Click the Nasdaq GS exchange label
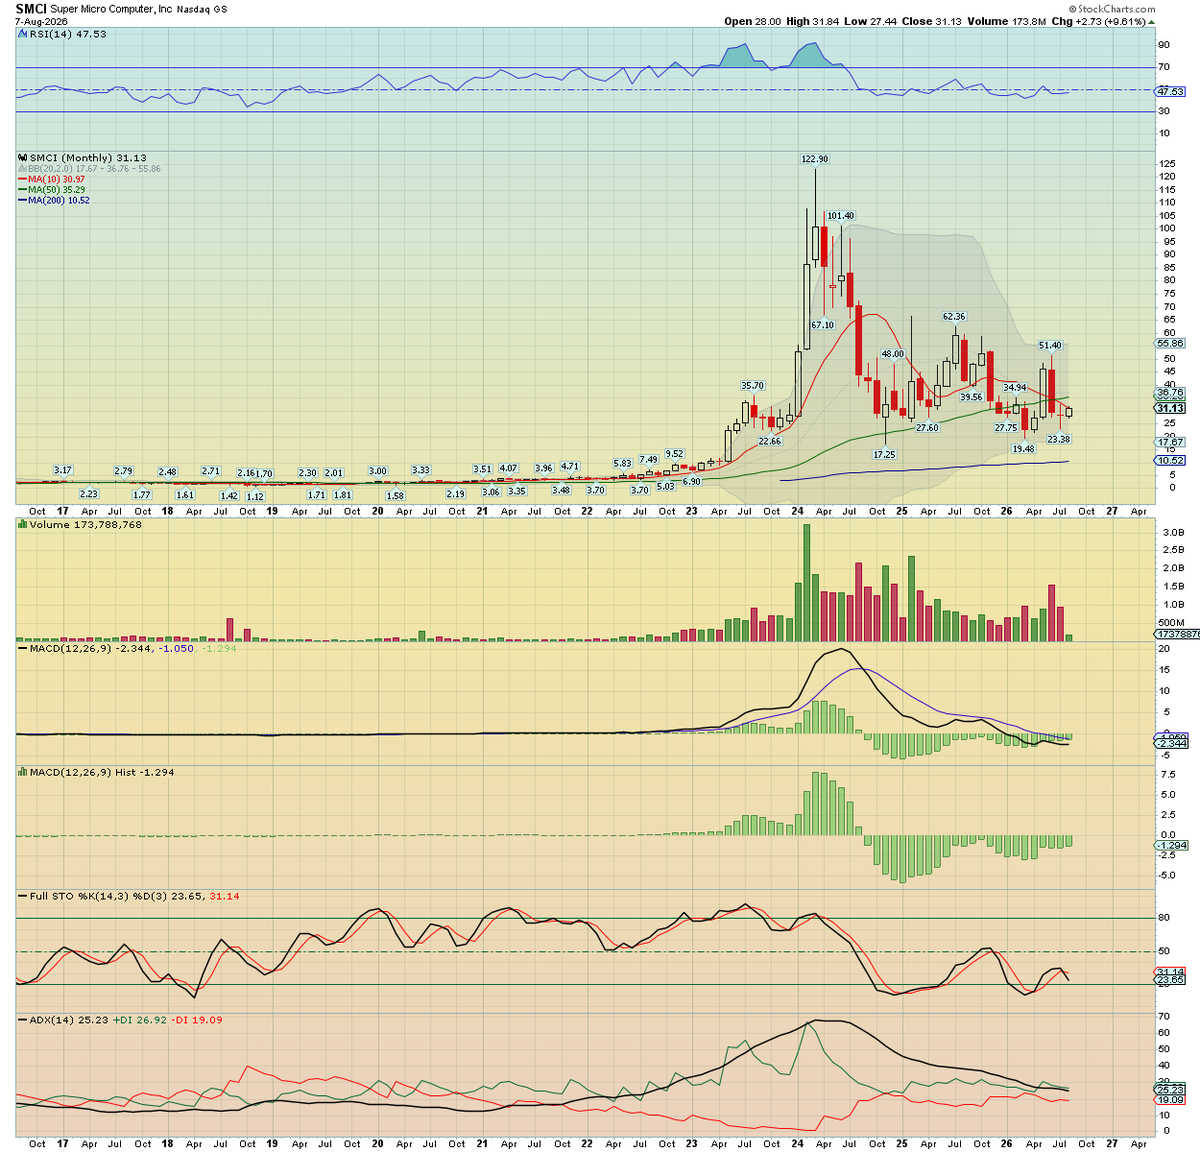Image resolution: width=1200 pixels, height=1152 pixels. click(x=202, y=9)
